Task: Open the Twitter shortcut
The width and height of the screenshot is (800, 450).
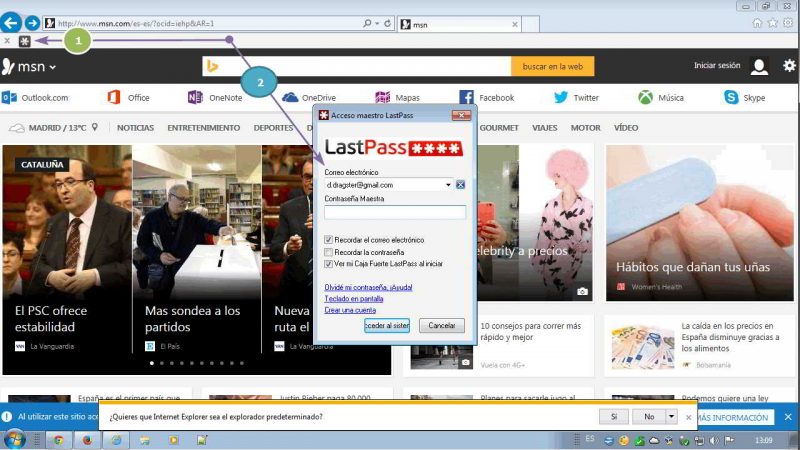Action: [x=576, y=97]
